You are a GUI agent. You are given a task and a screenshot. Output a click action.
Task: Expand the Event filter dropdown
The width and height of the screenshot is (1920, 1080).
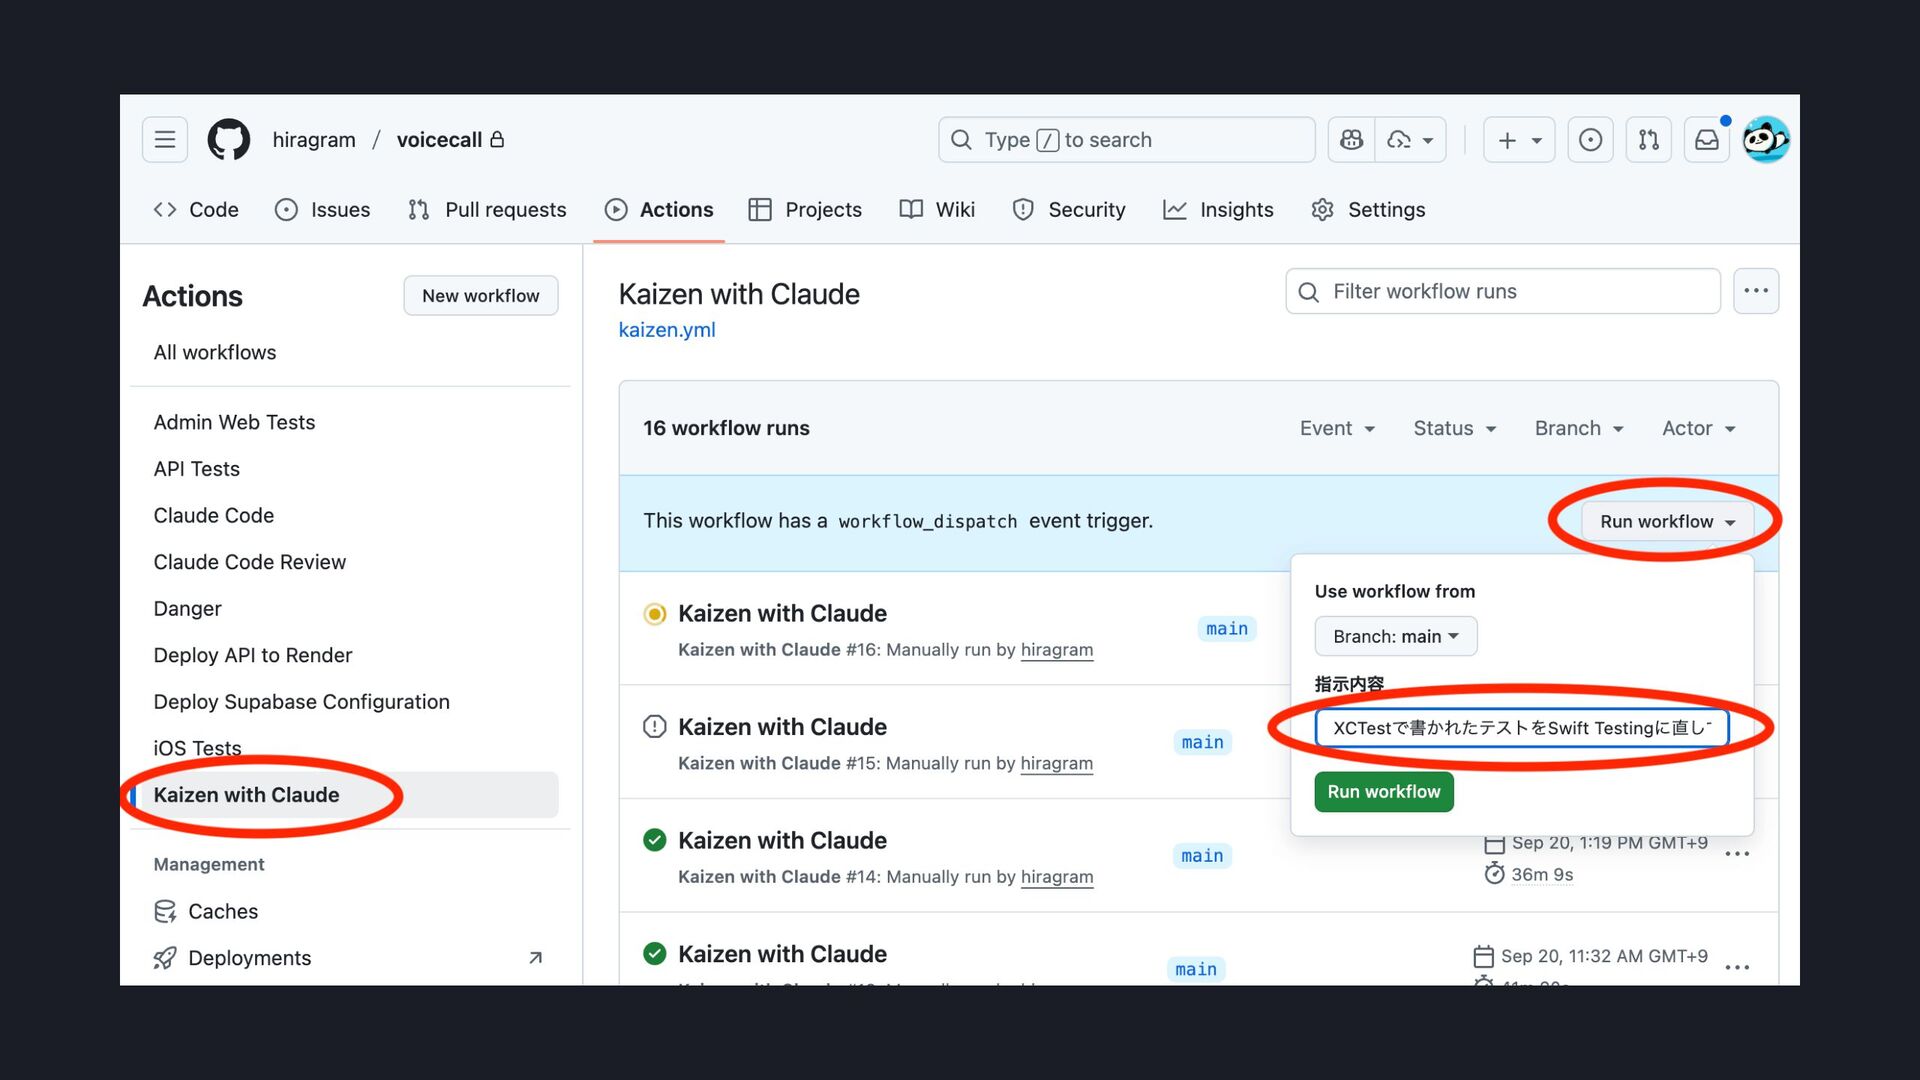tap(1338, 429)
